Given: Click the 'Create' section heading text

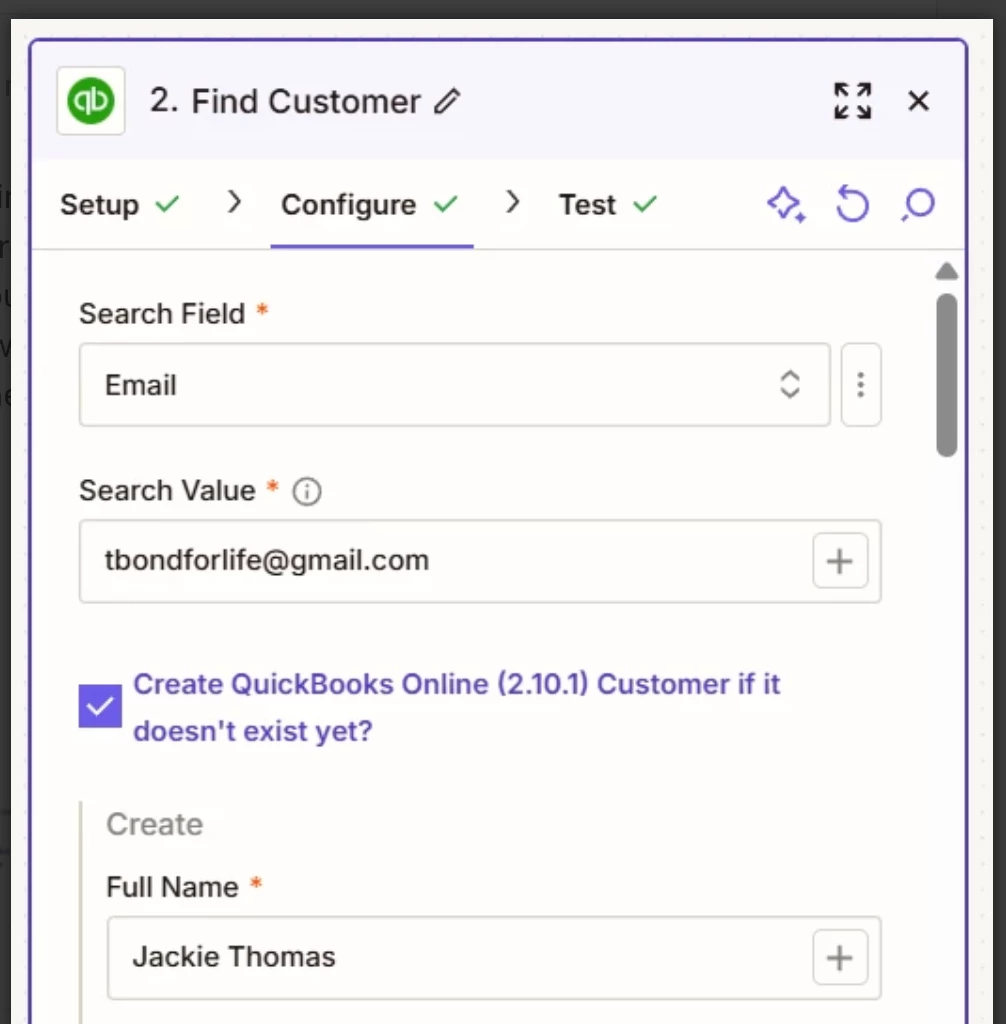Looking at the screenshot, I should (155, 824).
